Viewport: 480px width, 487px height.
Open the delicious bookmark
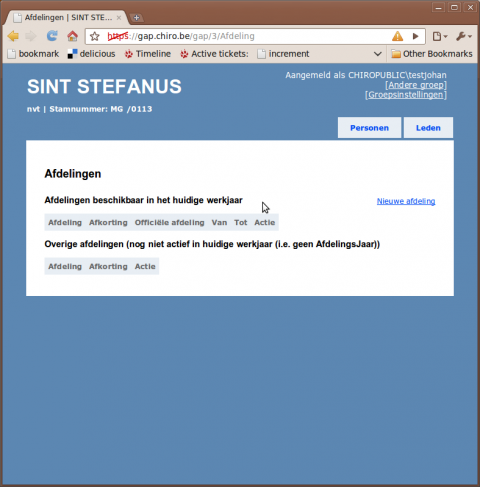(91, 54)
